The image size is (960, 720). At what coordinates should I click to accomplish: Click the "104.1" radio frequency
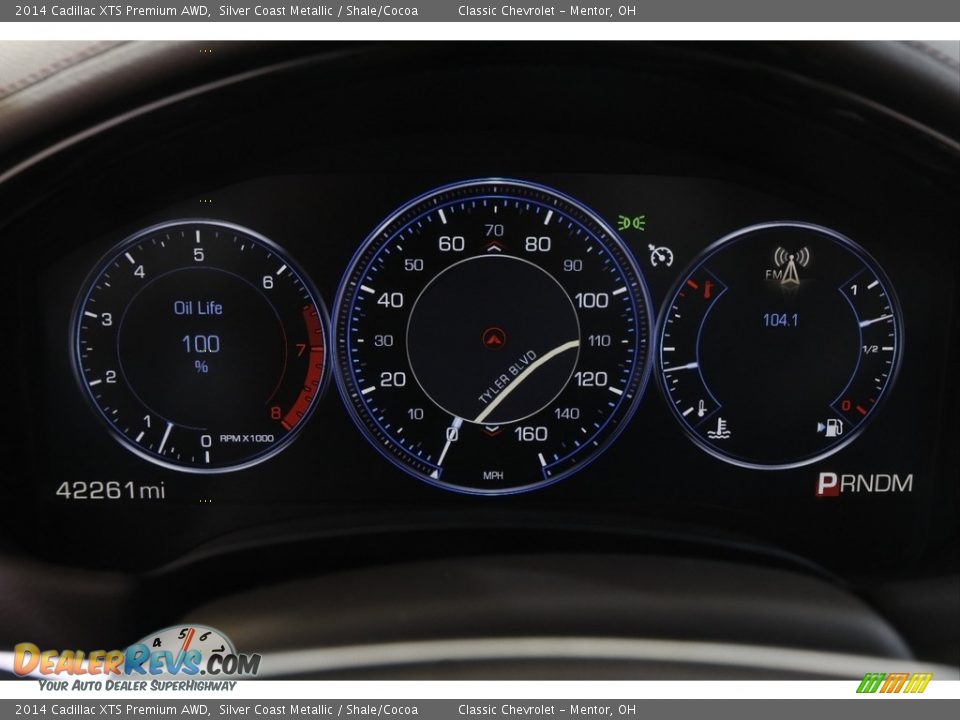coord(780,320)
